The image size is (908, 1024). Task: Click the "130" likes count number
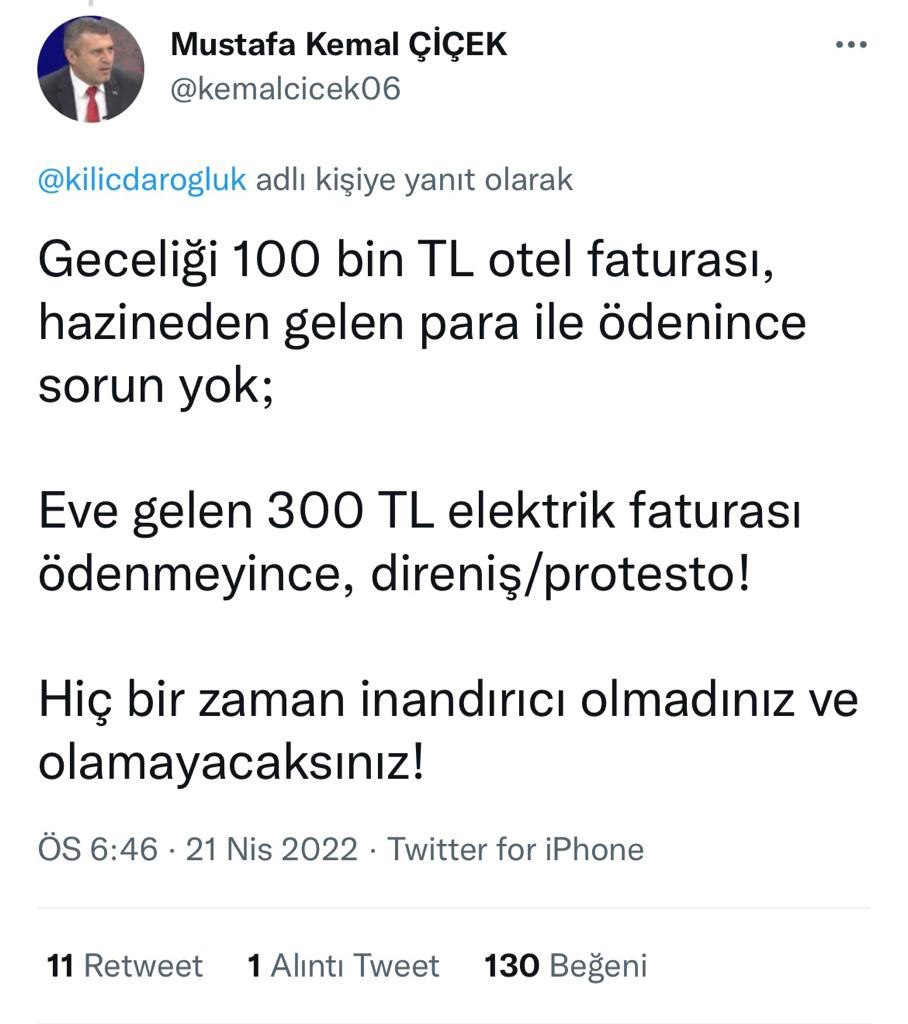(512, 966)
